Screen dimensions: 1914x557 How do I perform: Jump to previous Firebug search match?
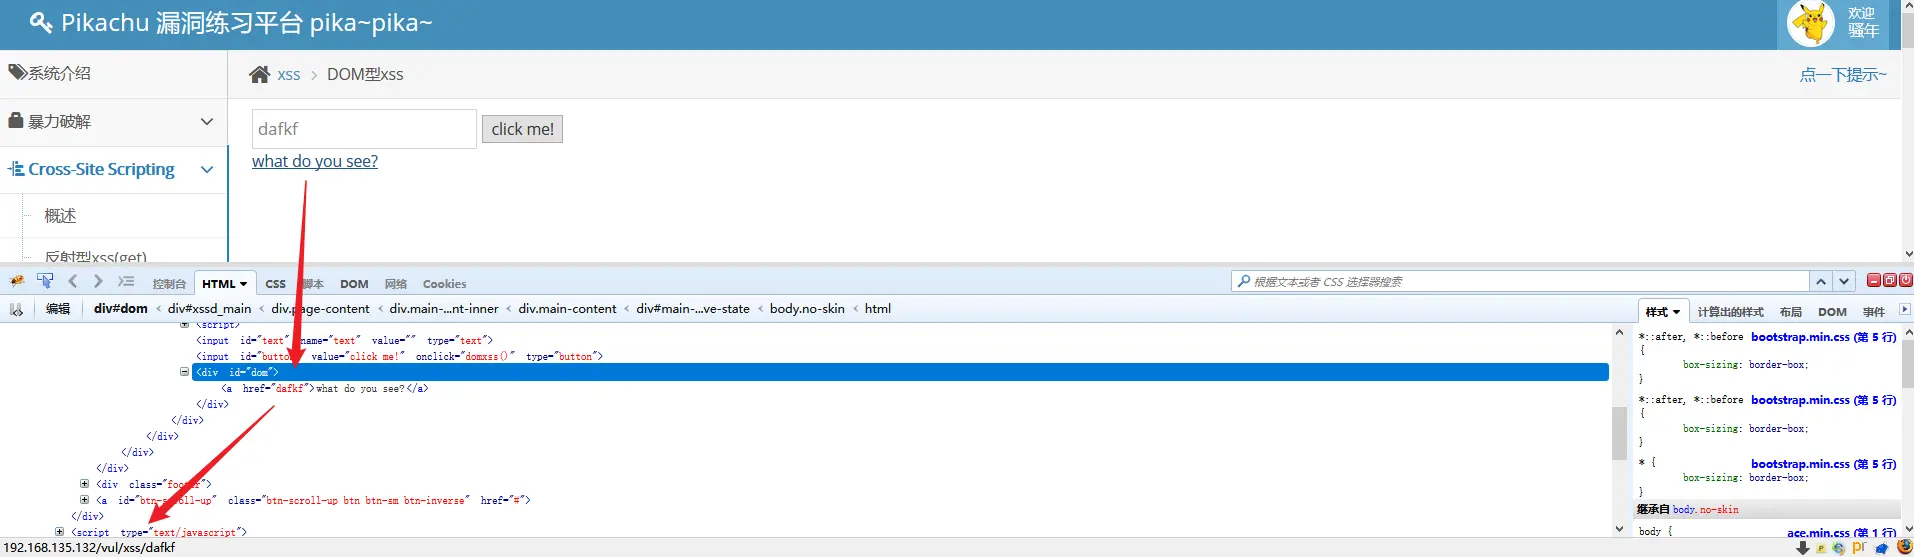(1821, 282)
